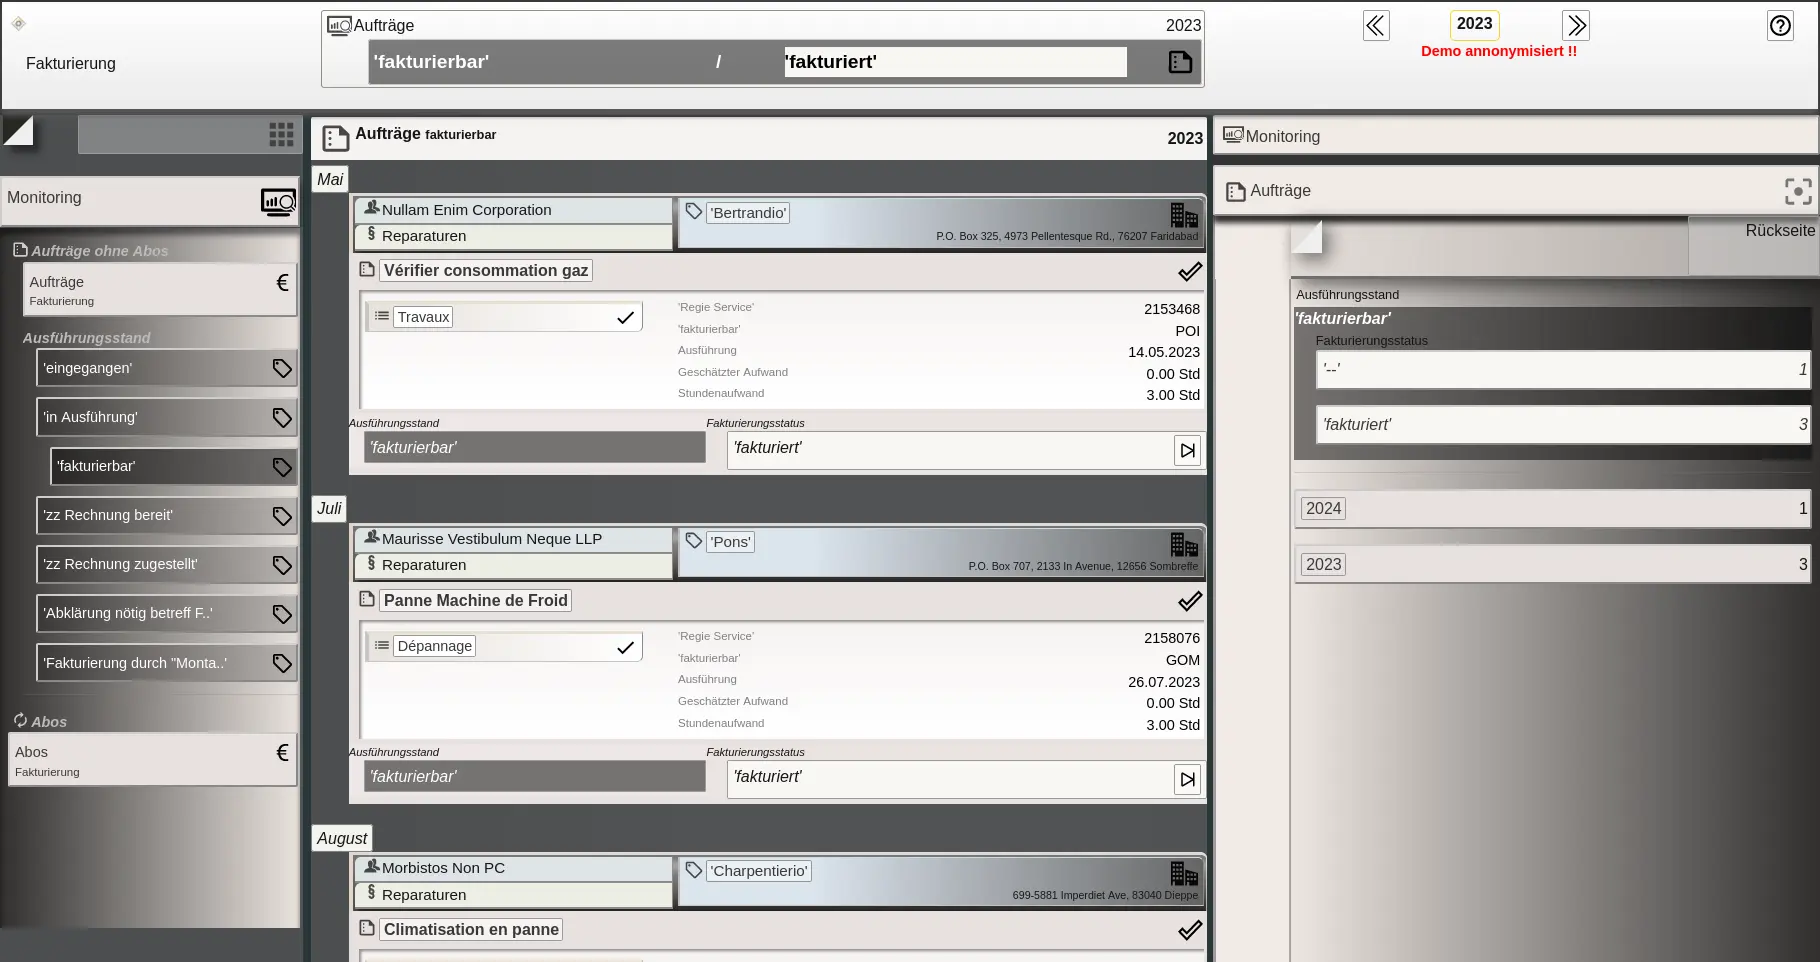Go to next year with double-right arrow
Image resolution: width=1820 pixels, height=962 pixels.
point(1576,25)
